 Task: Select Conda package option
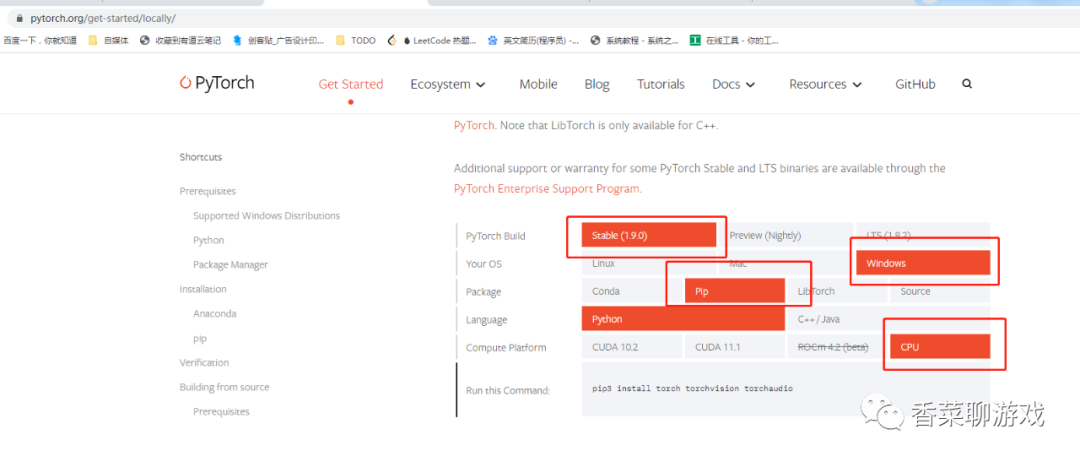(x=632, y=291)
